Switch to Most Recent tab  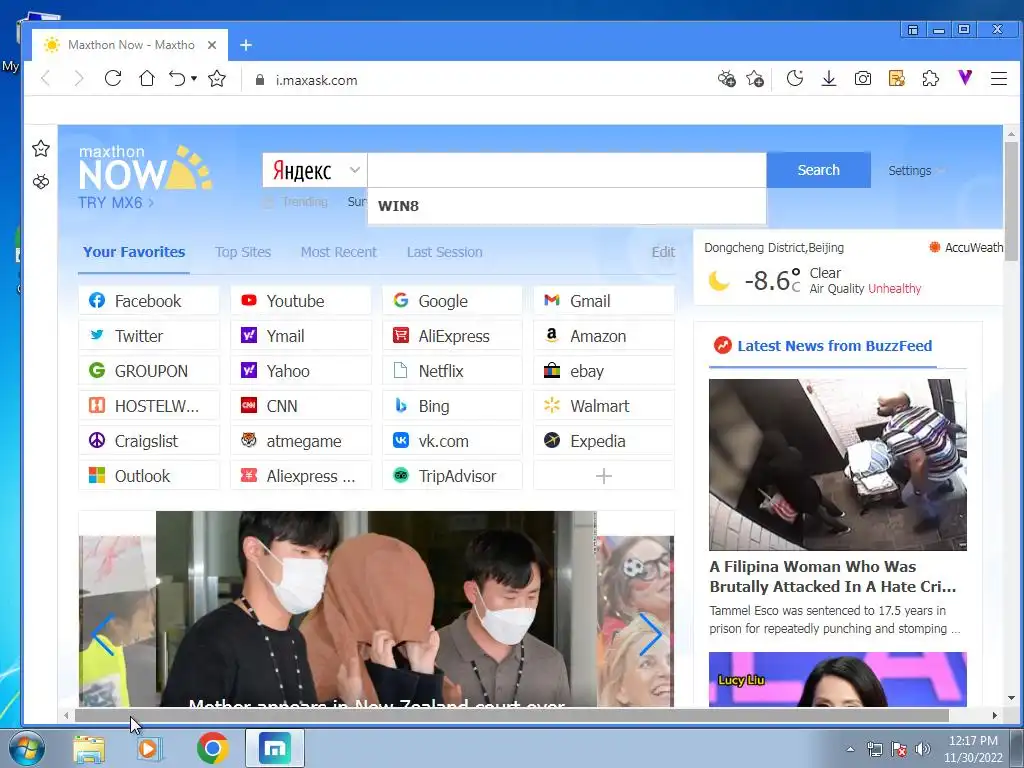pos(338,252)
